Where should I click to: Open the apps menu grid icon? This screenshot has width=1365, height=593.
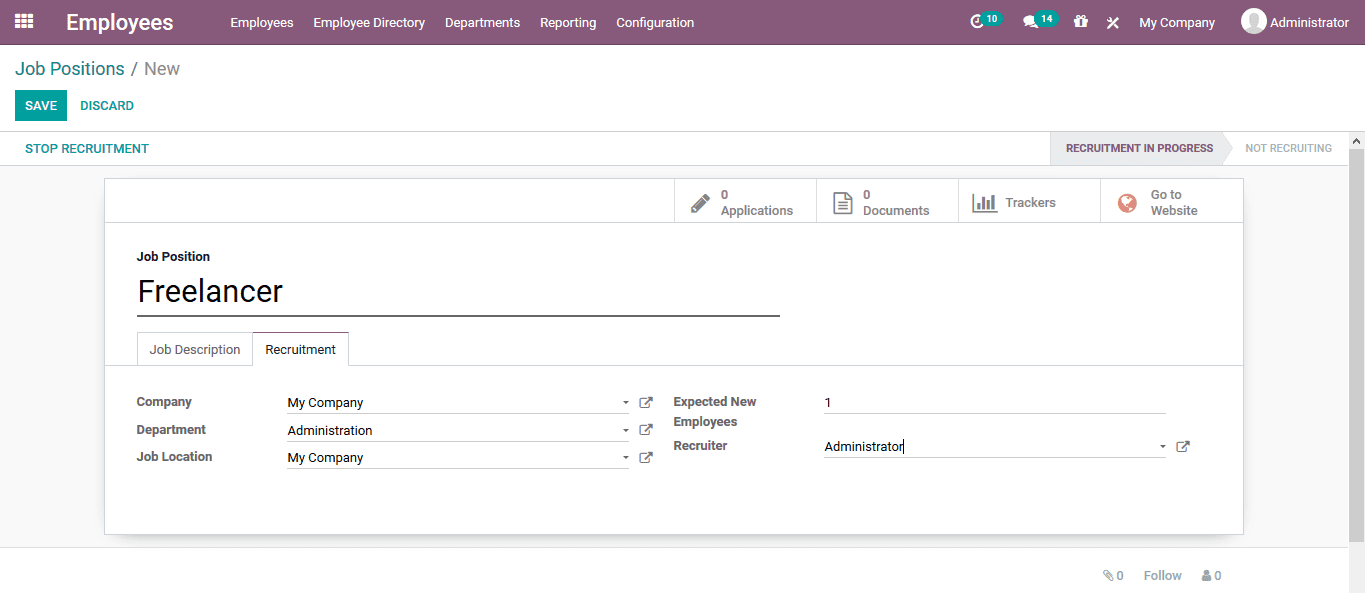[23, 22]
